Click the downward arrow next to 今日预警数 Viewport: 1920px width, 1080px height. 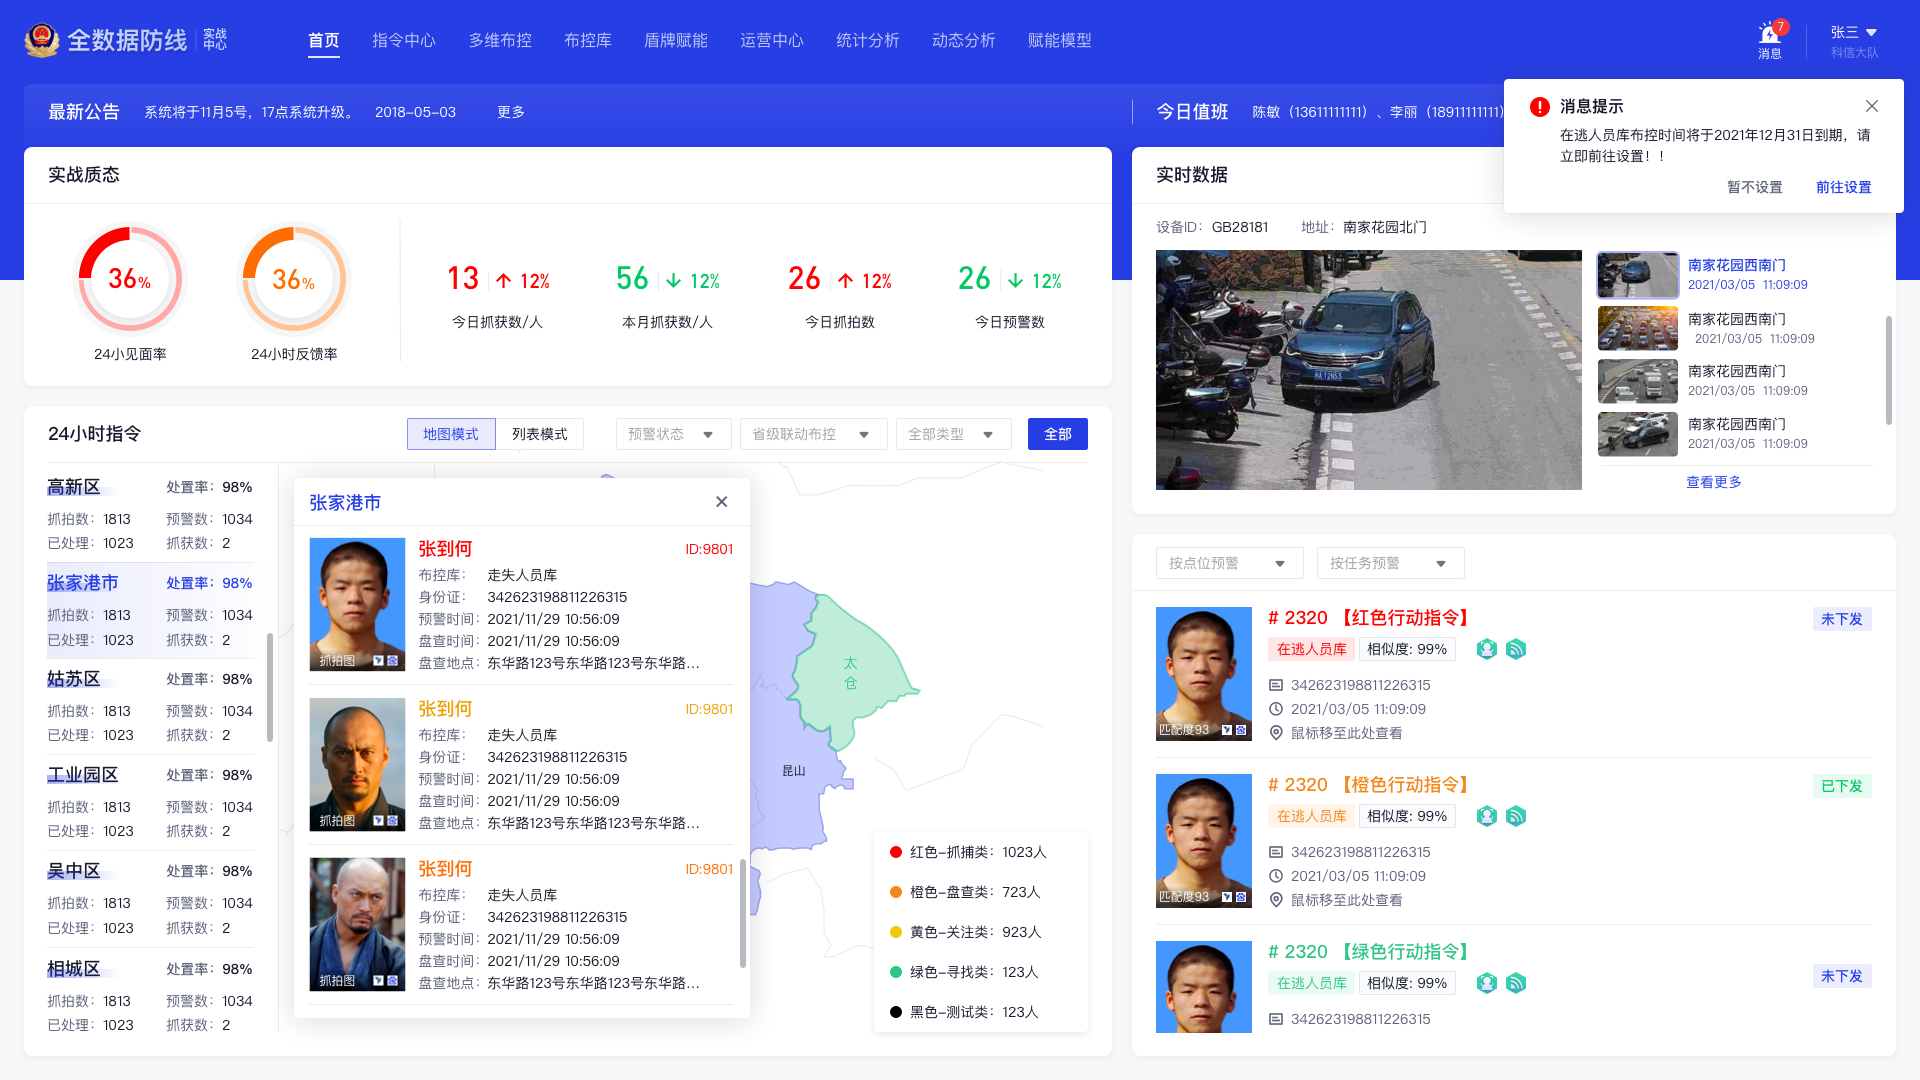[x=1016, y=281]
